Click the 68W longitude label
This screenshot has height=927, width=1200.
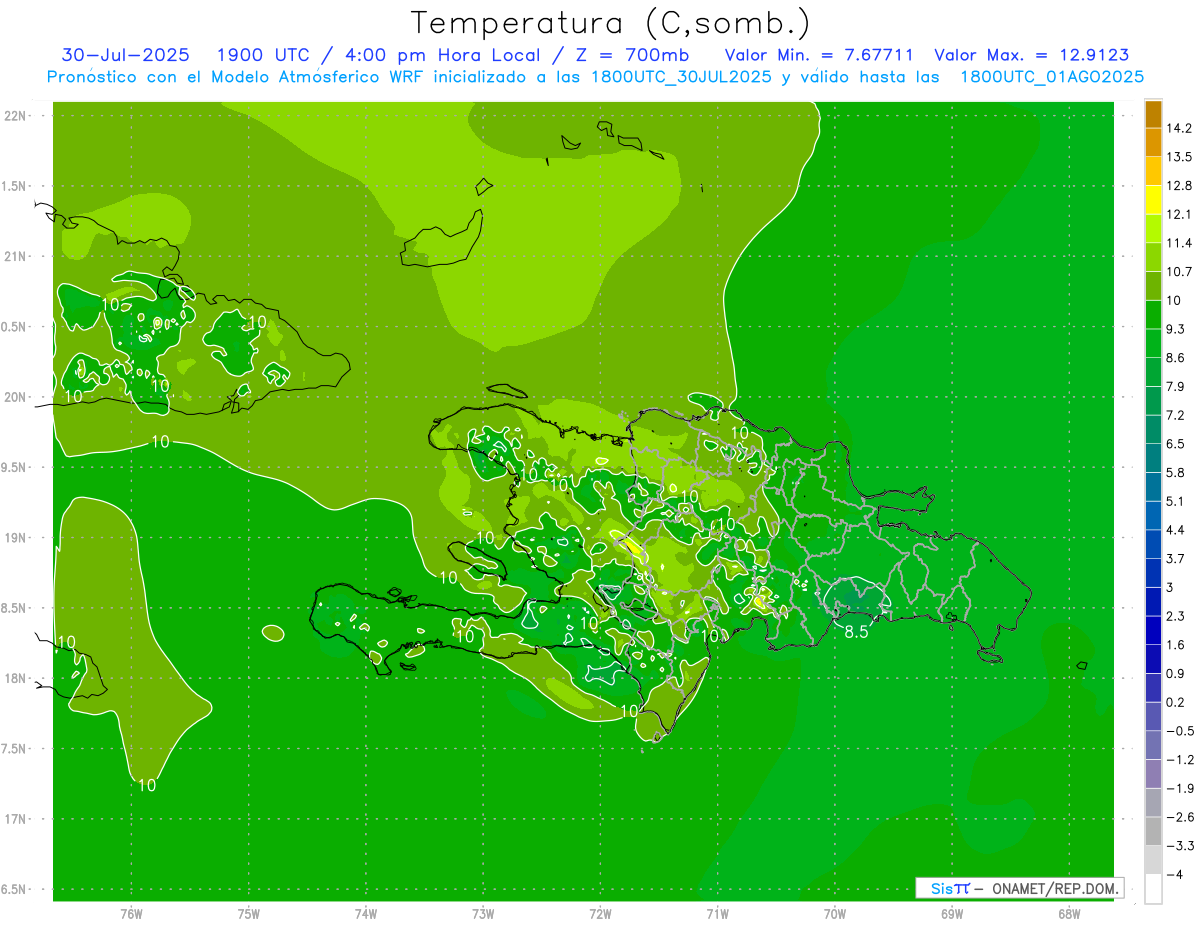click(x=1068, y=914)
